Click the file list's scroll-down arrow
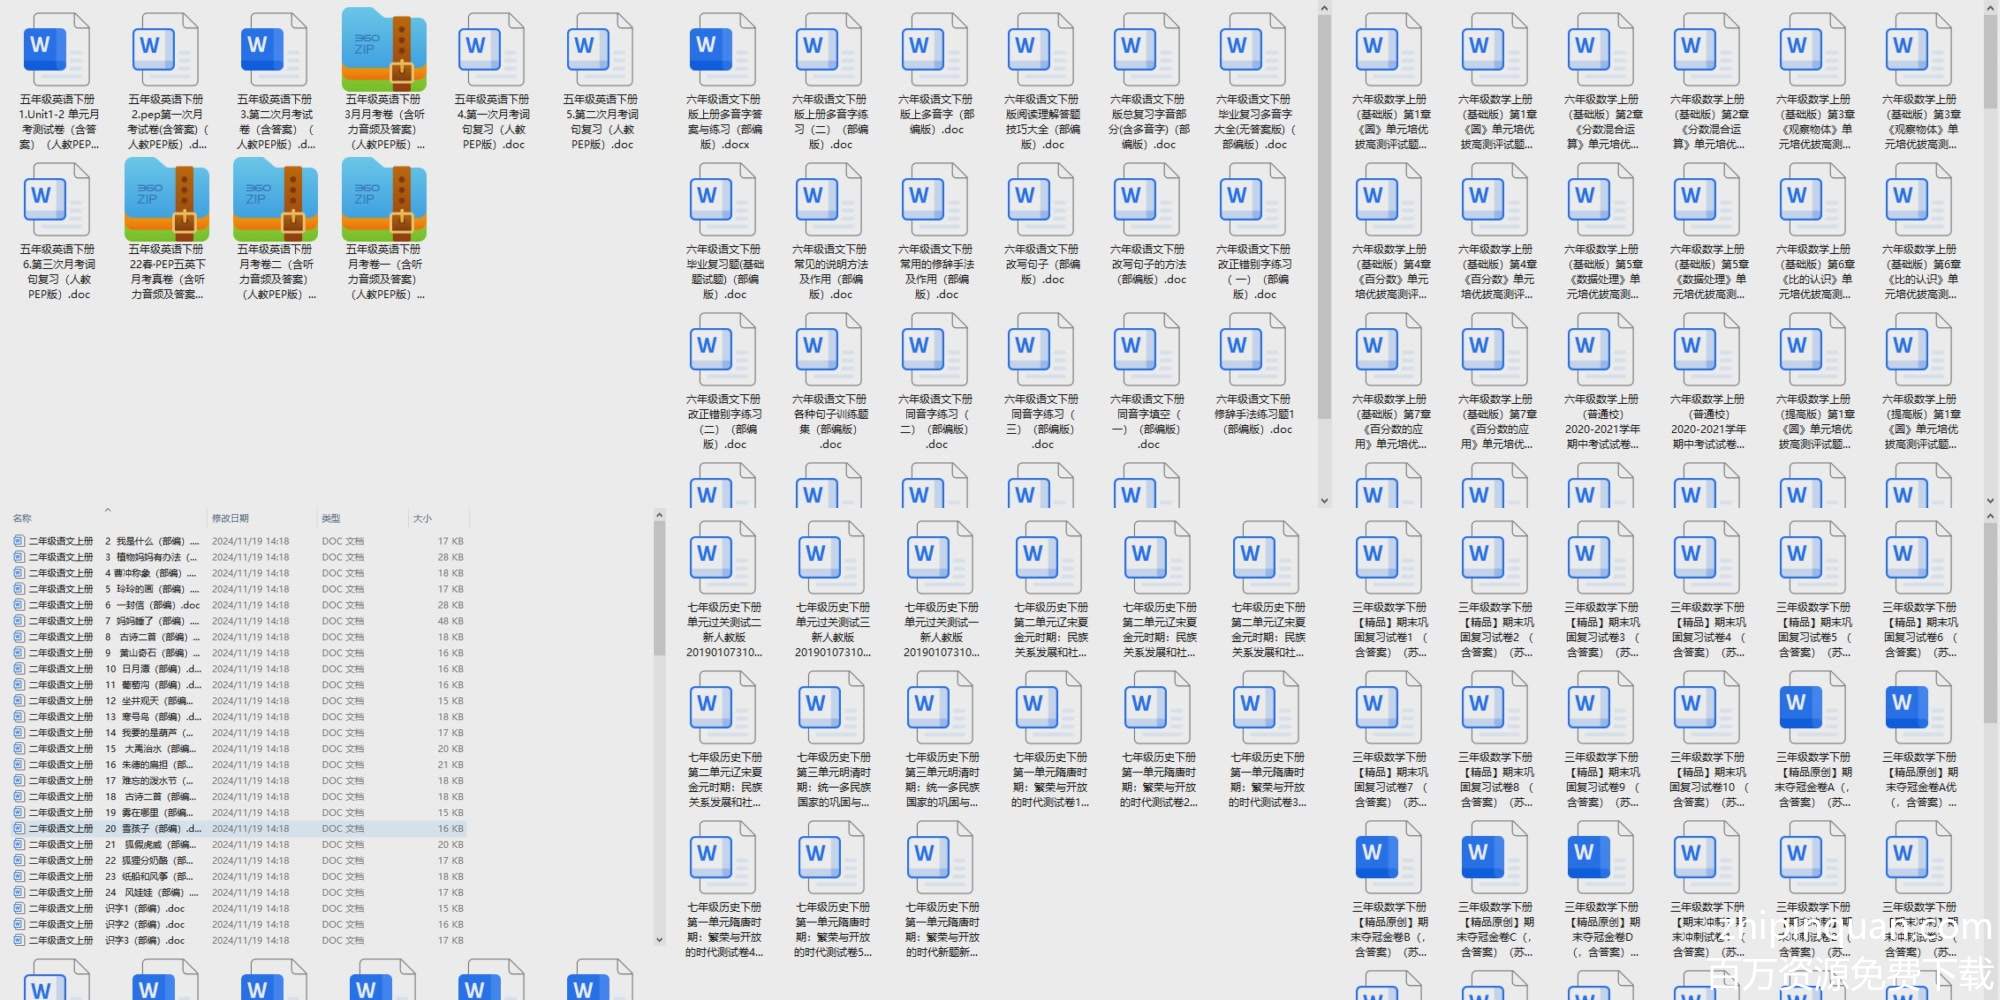The image size is (2000, 1000). [659, 940]
